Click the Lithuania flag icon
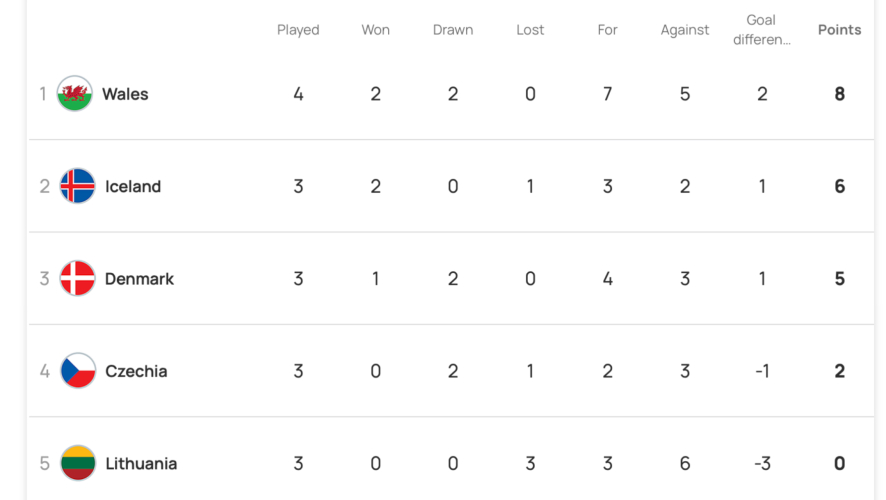The width and height of the screenshot is (886, 500). (x=77, y=464)
